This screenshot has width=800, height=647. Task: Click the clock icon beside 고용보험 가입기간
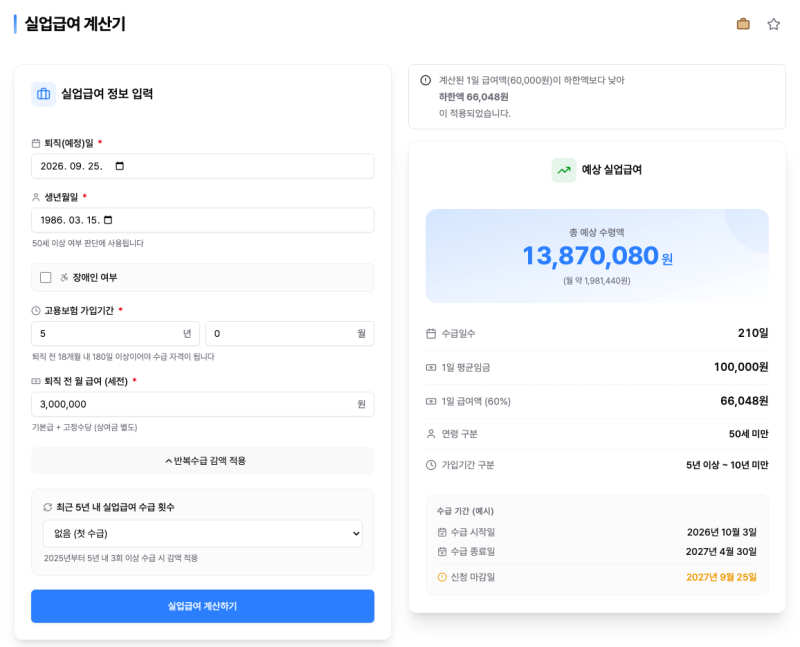(x=36, y=310)
